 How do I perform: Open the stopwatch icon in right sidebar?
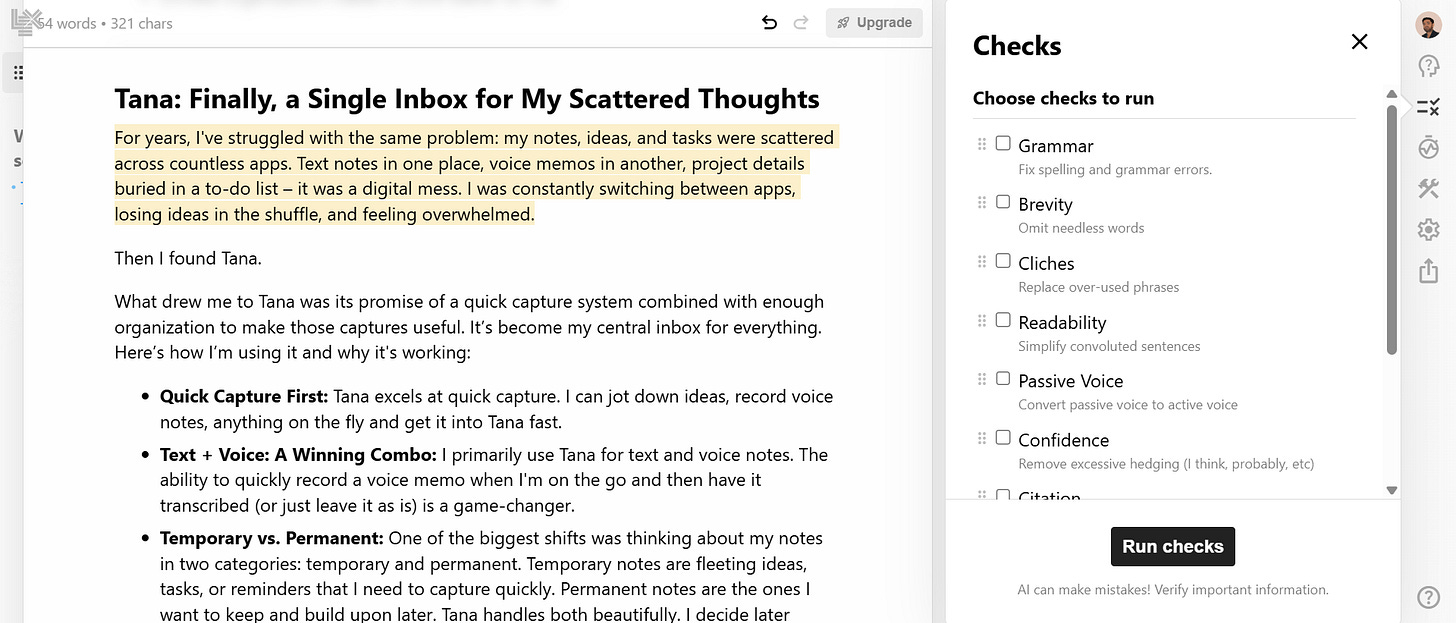tap(1429, 147)
